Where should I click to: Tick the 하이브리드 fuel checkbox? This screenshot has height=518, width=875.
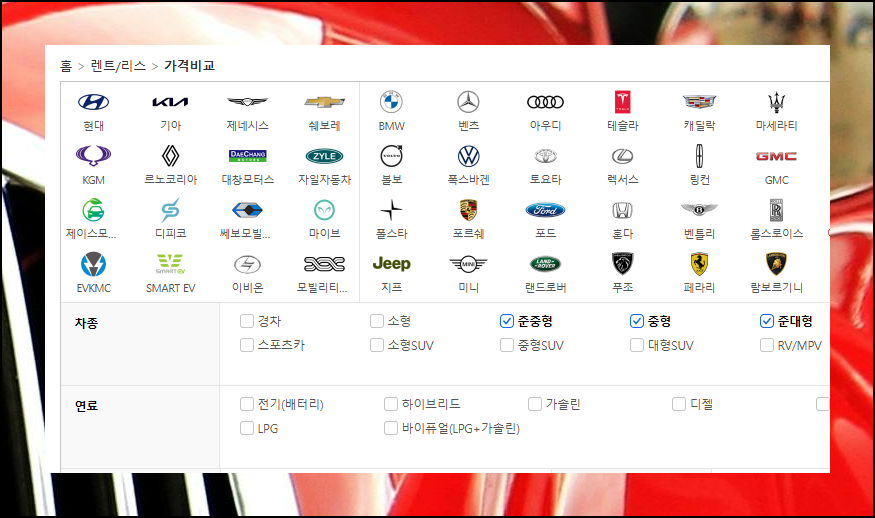tap(391, 404)
